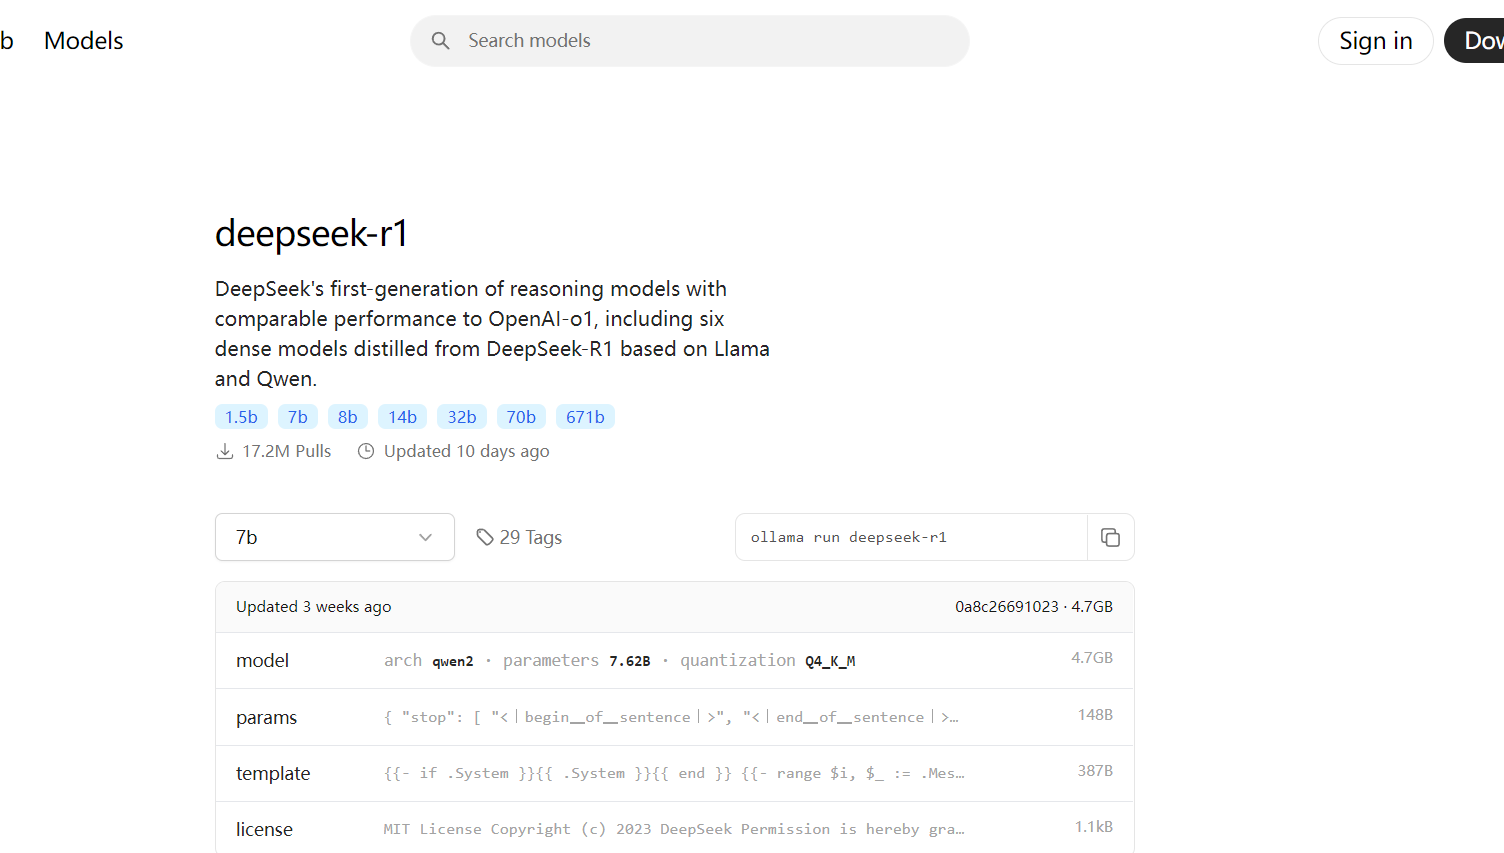
Task: Select the 70b size tag
Action: (521, 417)
